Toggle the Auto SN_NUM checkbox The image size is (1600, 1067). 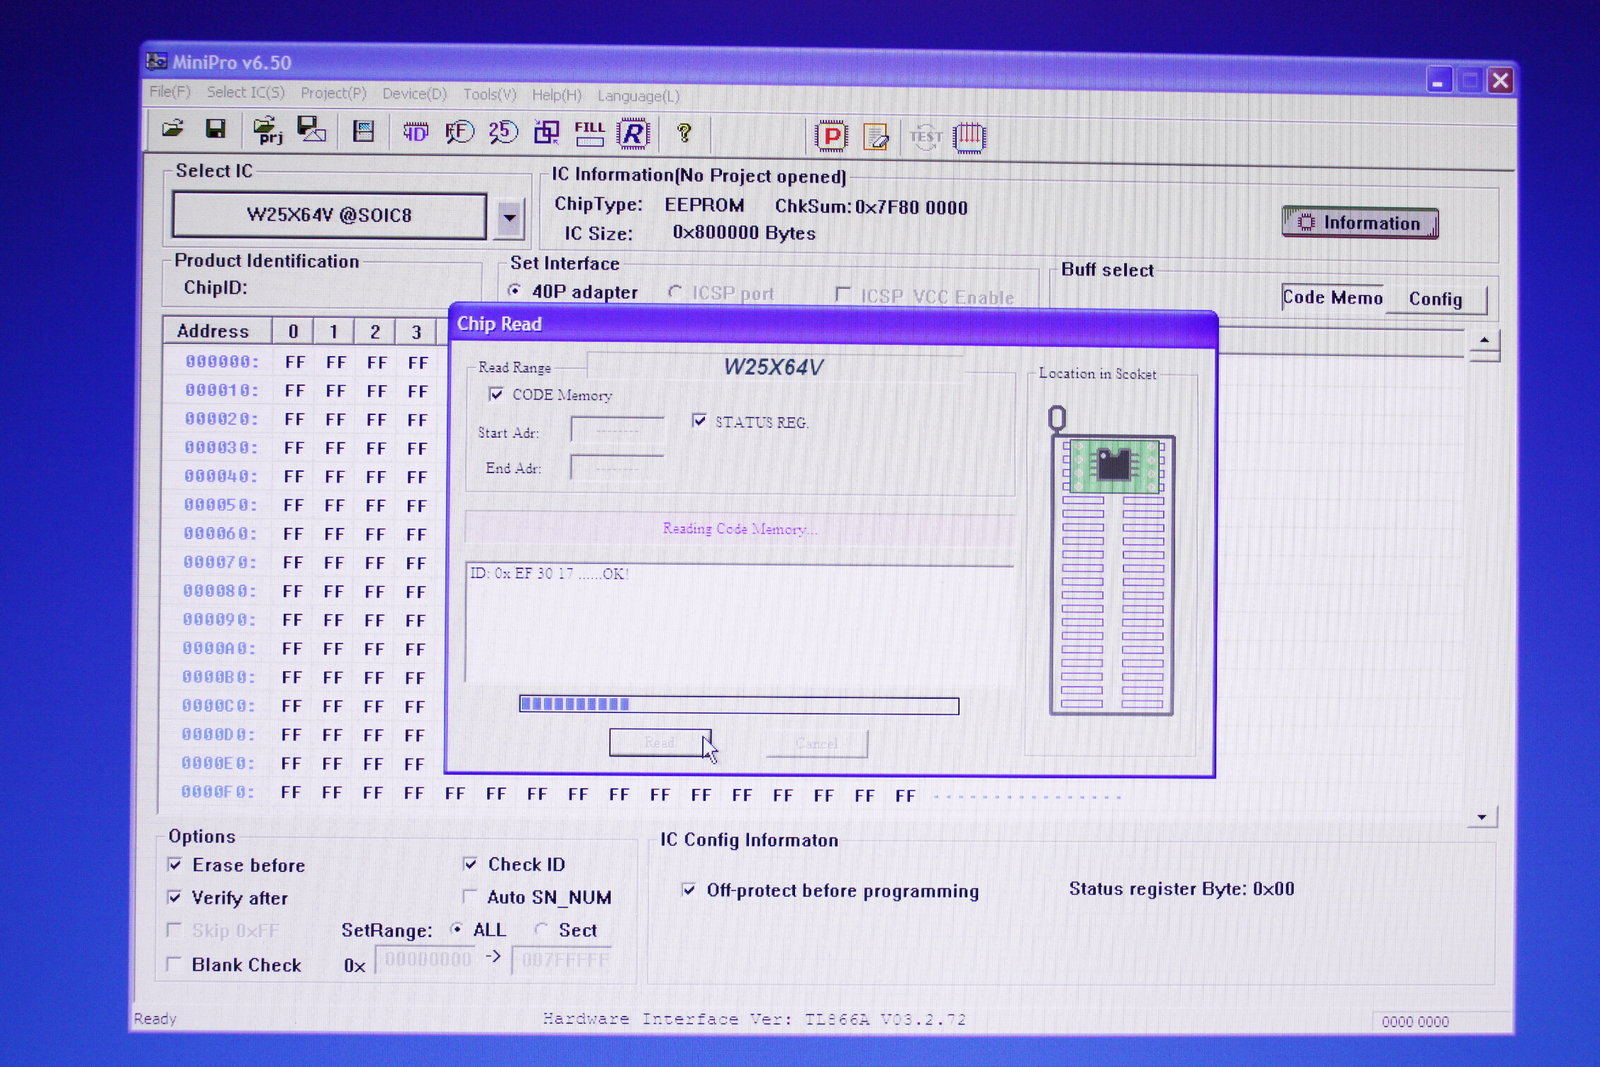coord(470,896)
